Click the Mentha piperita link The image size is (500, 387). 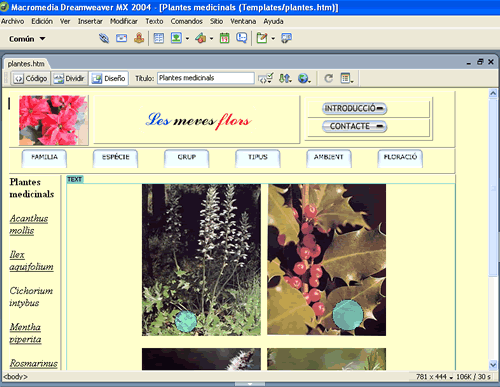coord(25,333)
